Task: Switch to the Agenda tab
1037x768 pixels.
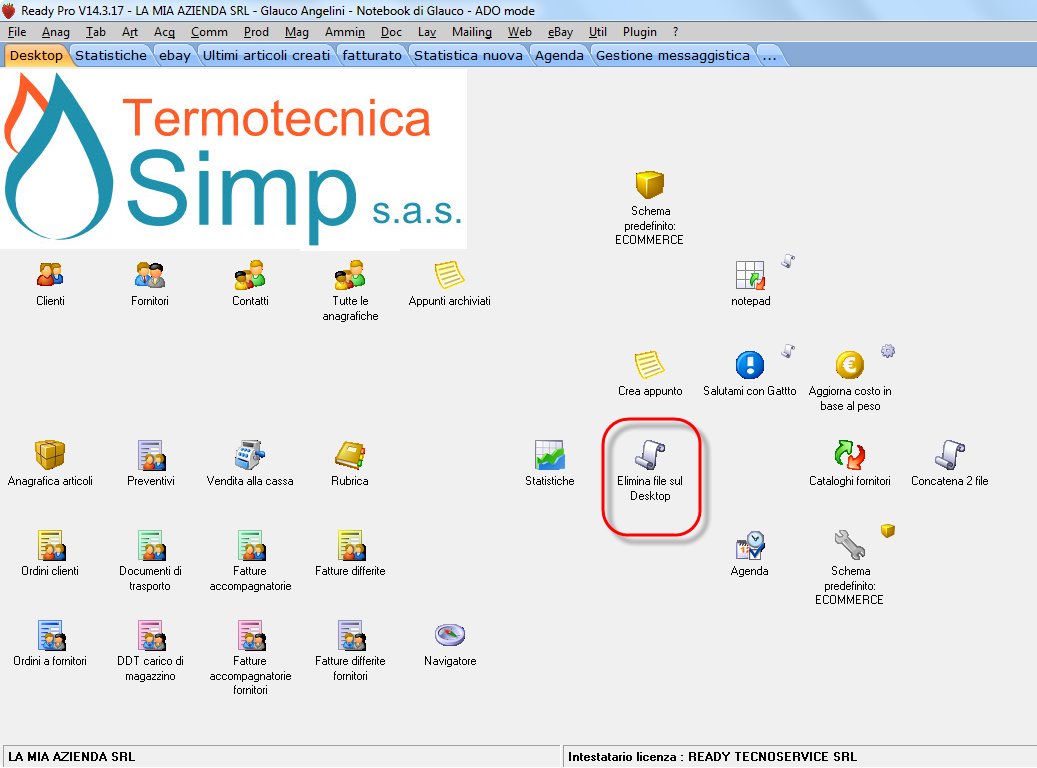Action: tap(560, 56)
